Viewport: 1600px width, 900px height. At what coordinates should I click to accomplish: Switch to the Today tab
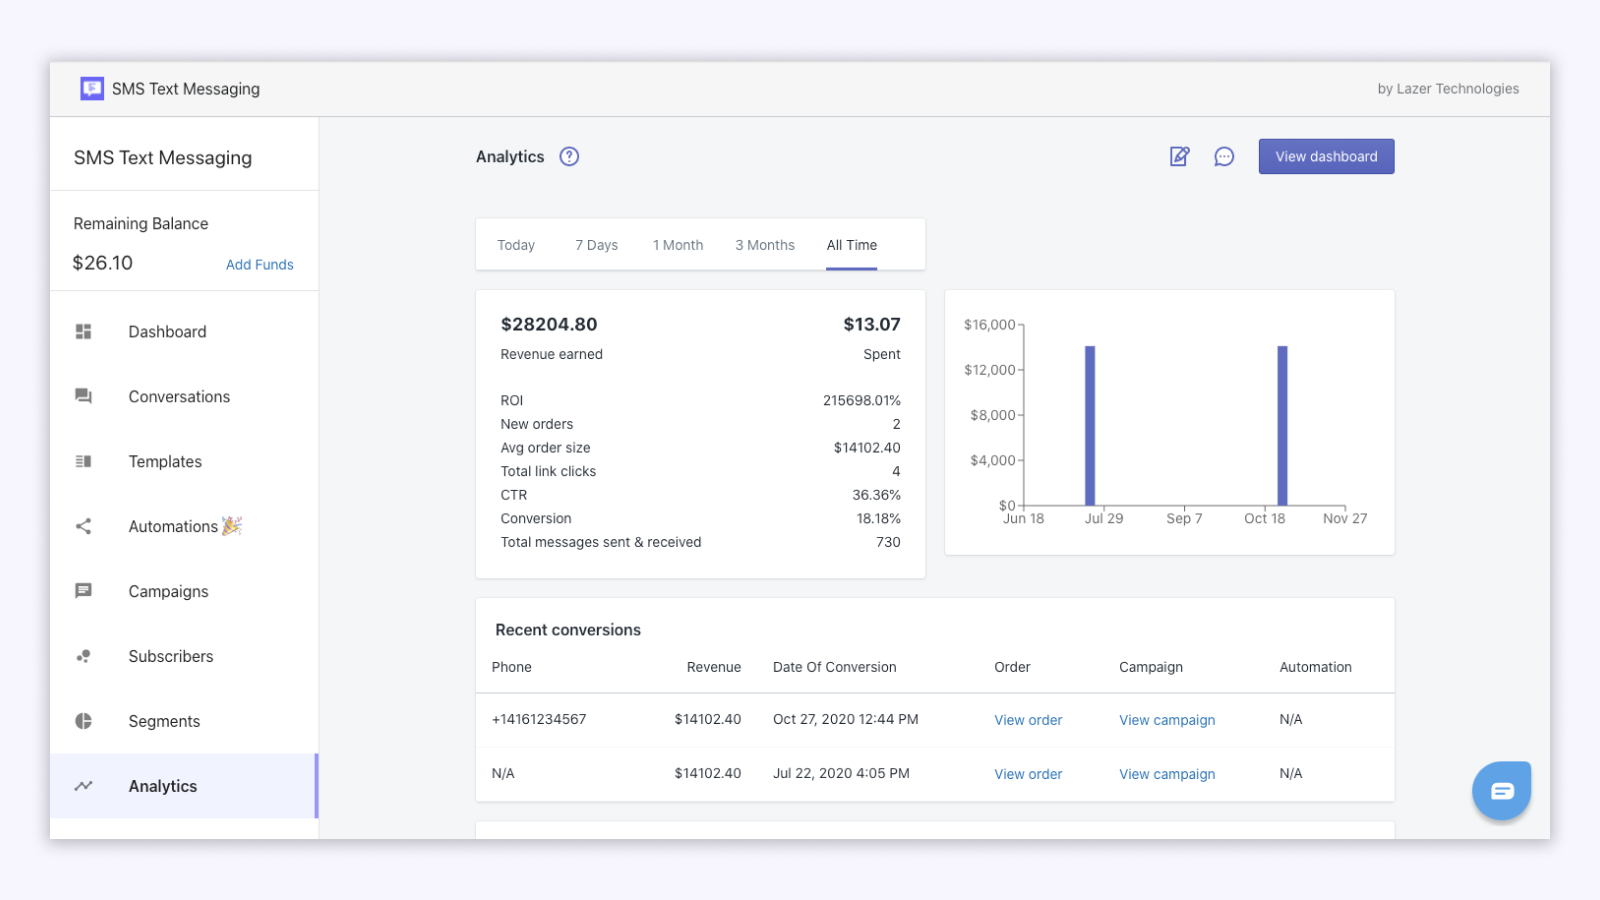[516, 245]
